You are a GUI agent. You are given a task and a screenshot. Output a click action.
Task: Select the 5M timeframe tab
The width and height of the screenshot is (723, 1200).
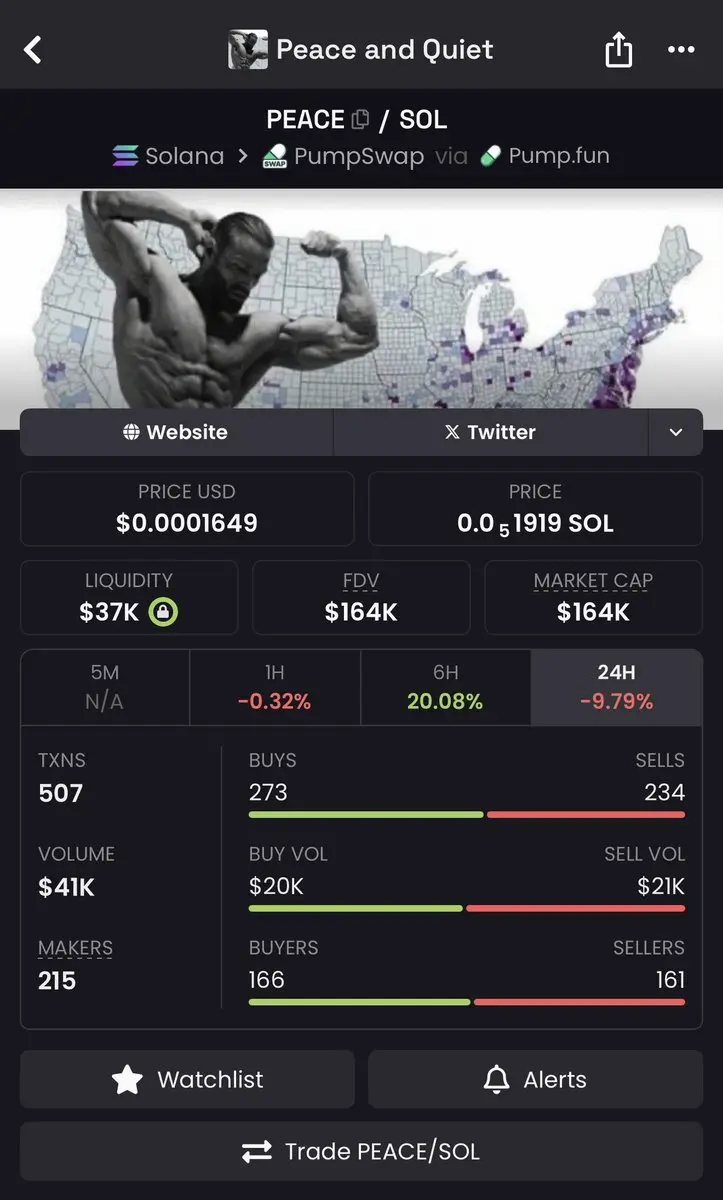coord(105,687)
